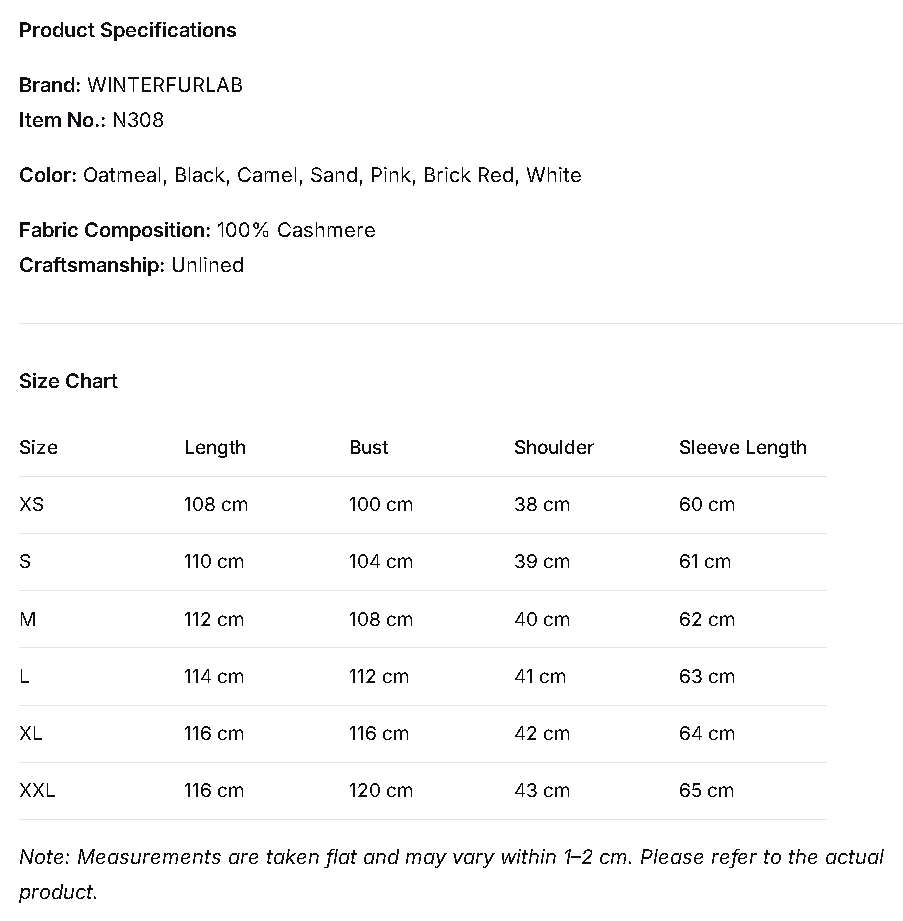Click the Length column header
903x921 pixels.
coord(214,447)
